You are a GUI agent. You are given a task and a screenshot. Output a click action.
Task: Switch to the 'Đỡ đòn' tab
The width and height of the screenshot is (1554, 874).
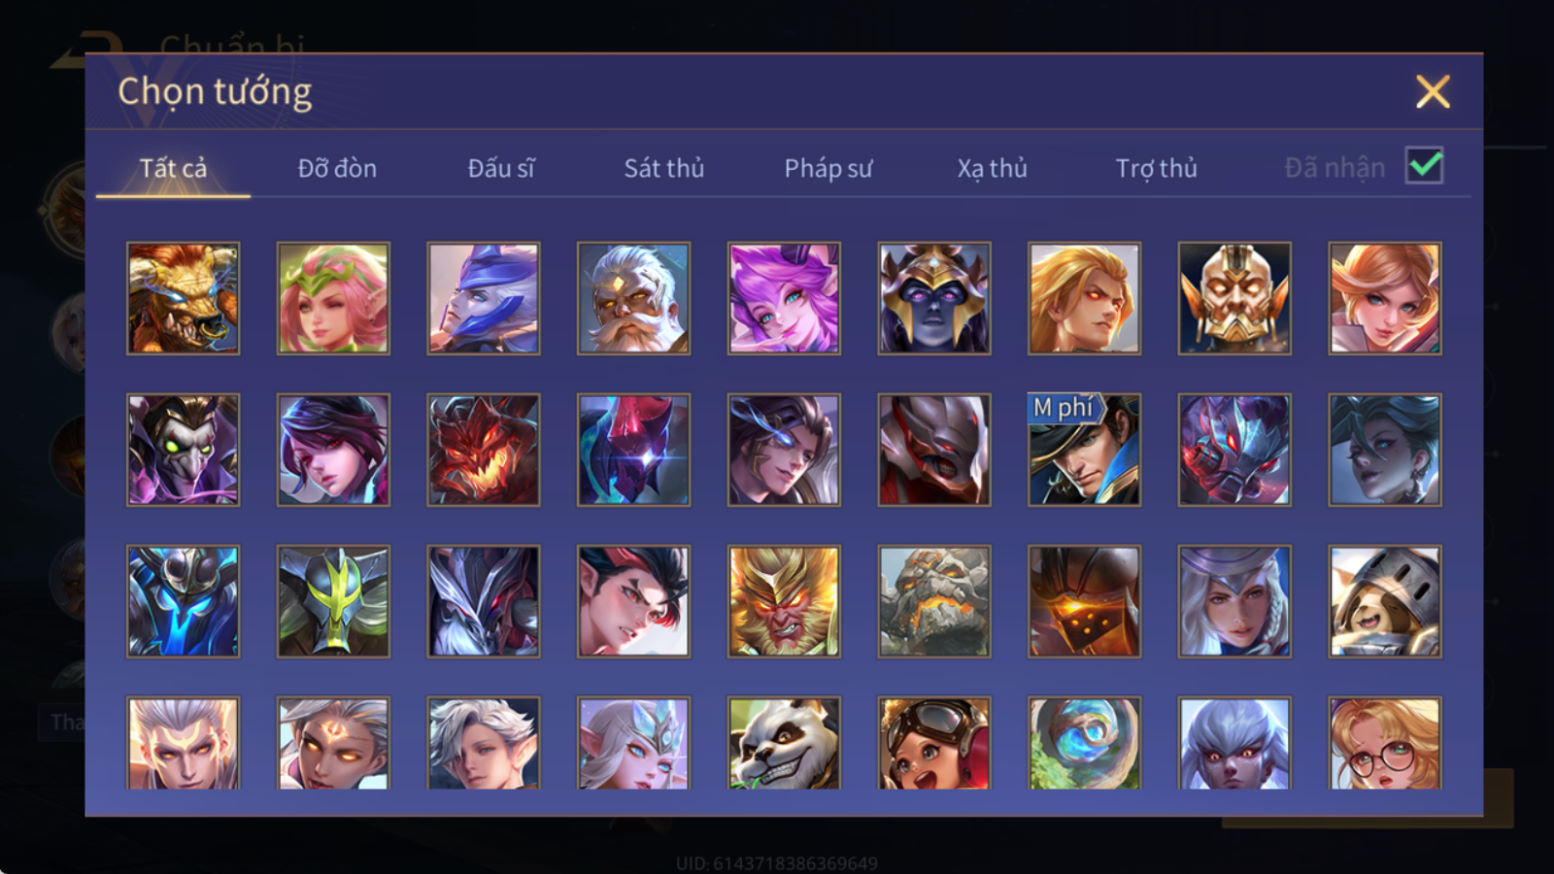[x=337, y=168]
